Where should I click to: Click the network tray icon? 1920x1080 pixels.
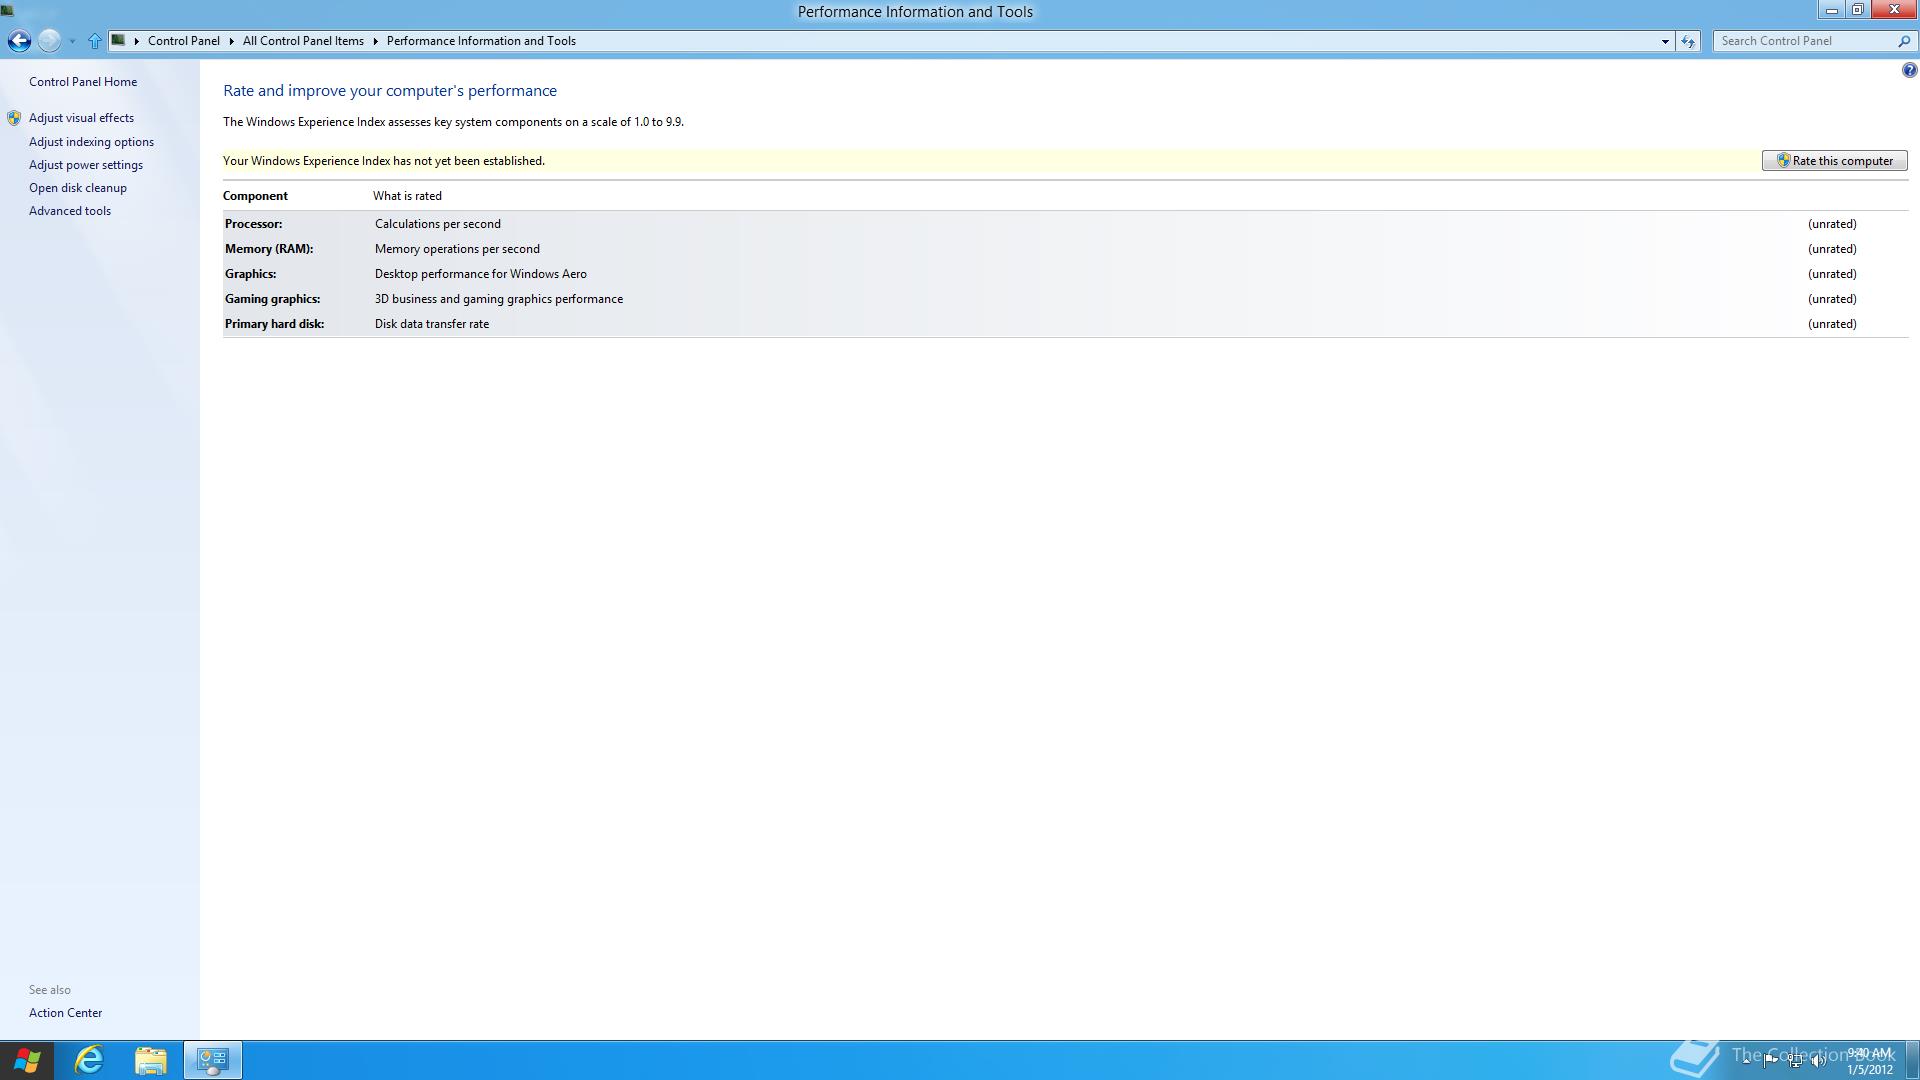[x=1795, y=1060]
